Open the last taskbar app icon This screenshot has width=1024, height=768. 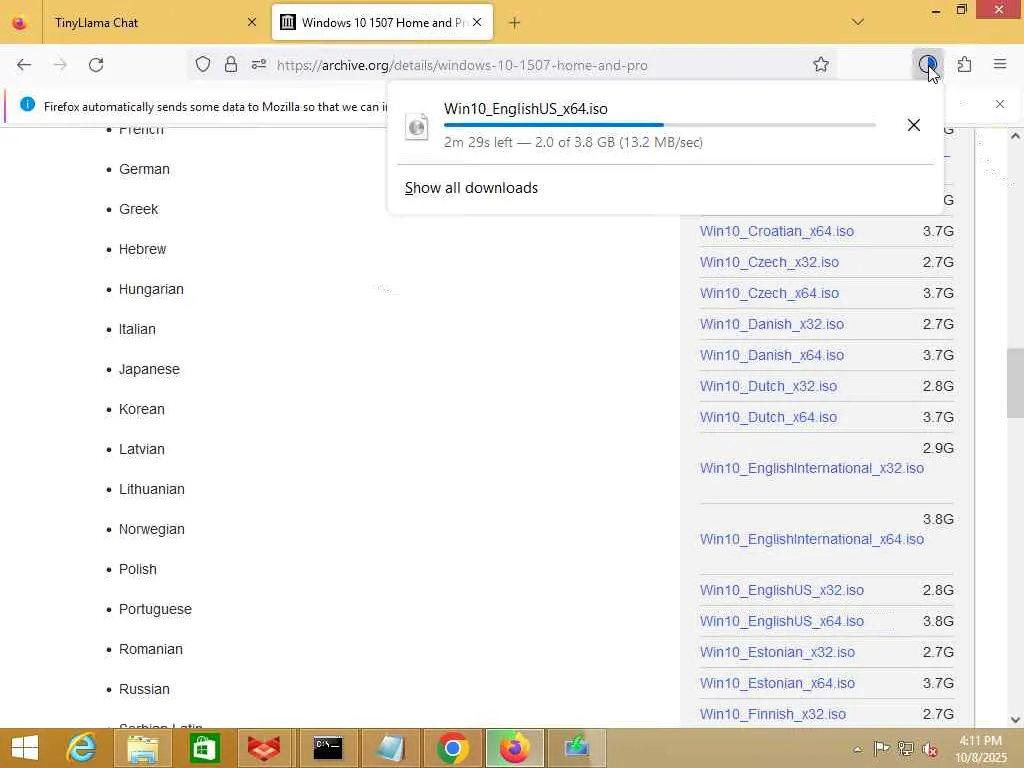point(577,748)
